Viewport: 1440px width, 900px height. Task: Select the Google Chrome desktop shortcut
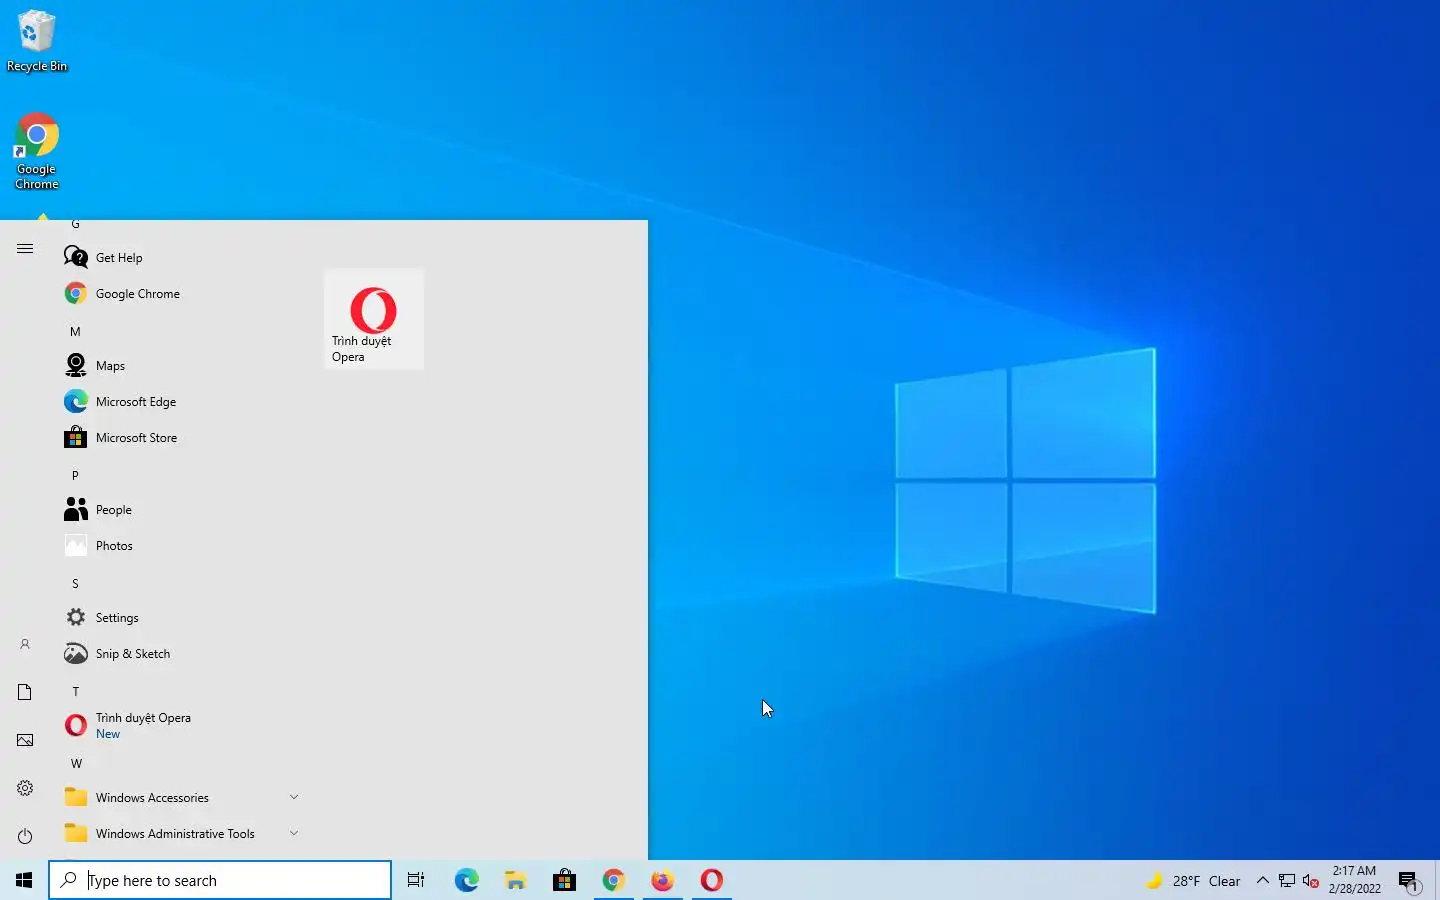pos(37,151)
